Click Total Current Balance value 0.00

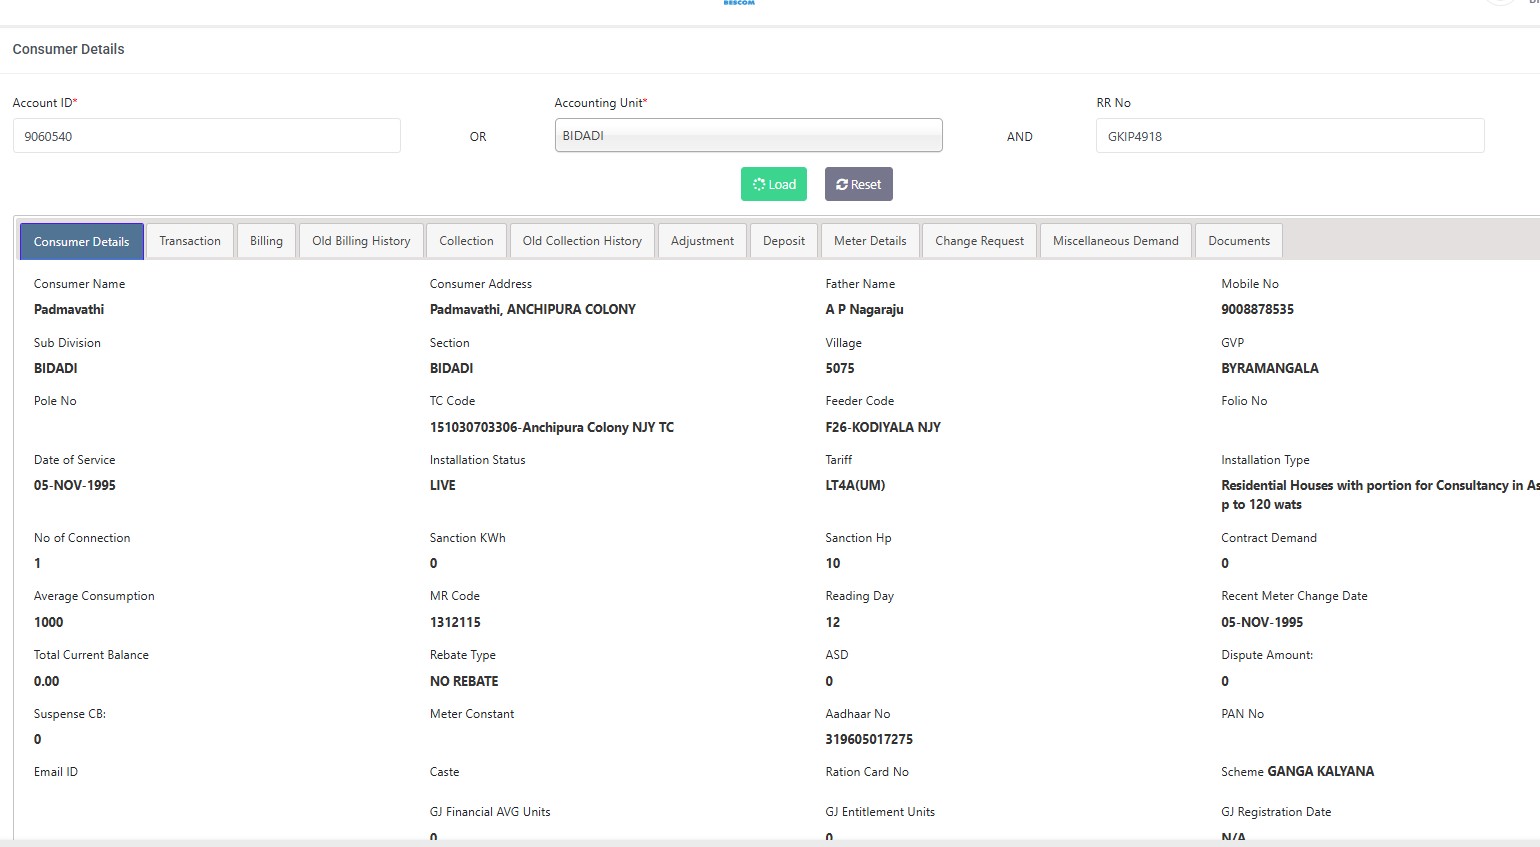47,681
